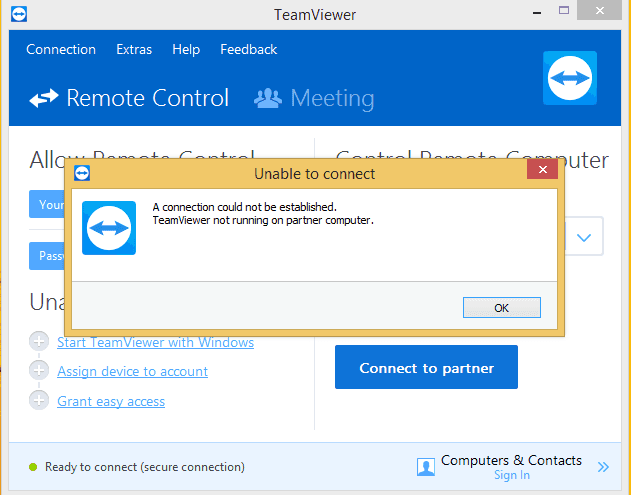Click the Meeting people icon
Screen dimensions: 631x495
[x=268, y=98]
